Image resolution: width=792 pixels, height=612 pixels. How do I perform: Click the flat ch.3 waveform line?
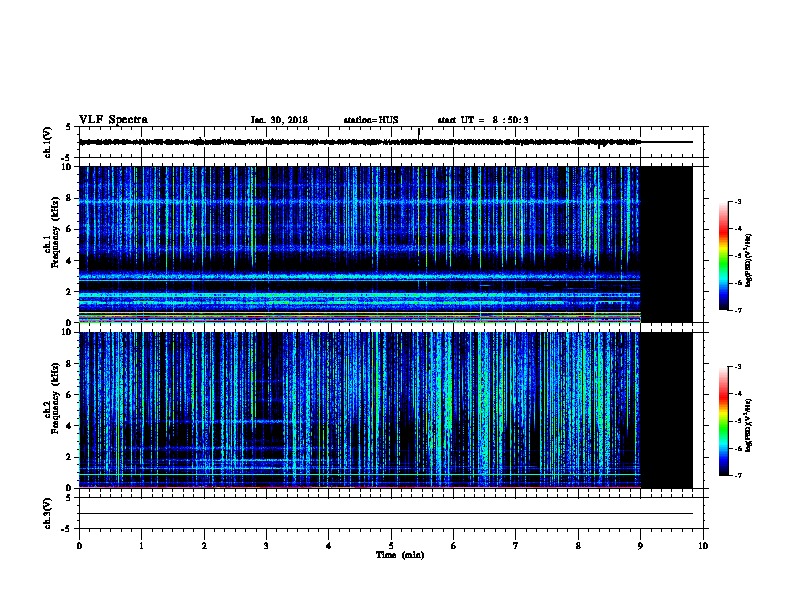point(386,514)
